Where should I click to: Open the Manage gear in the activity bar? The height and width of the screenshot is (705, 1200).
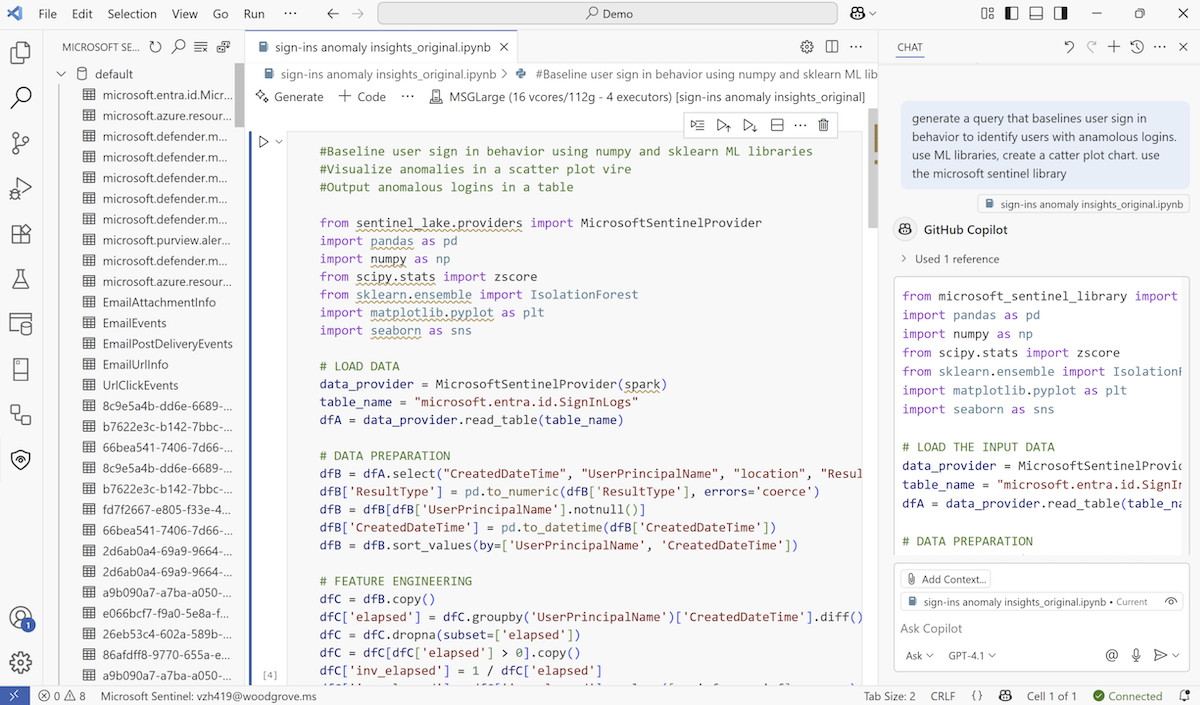click(20, 662)
